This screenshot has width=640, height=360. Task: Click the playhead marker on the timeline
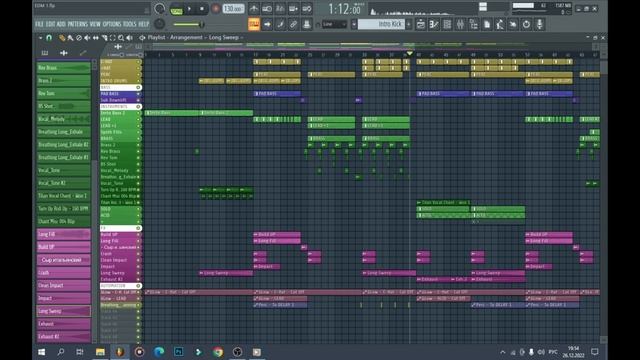click(x=410, y=53)
